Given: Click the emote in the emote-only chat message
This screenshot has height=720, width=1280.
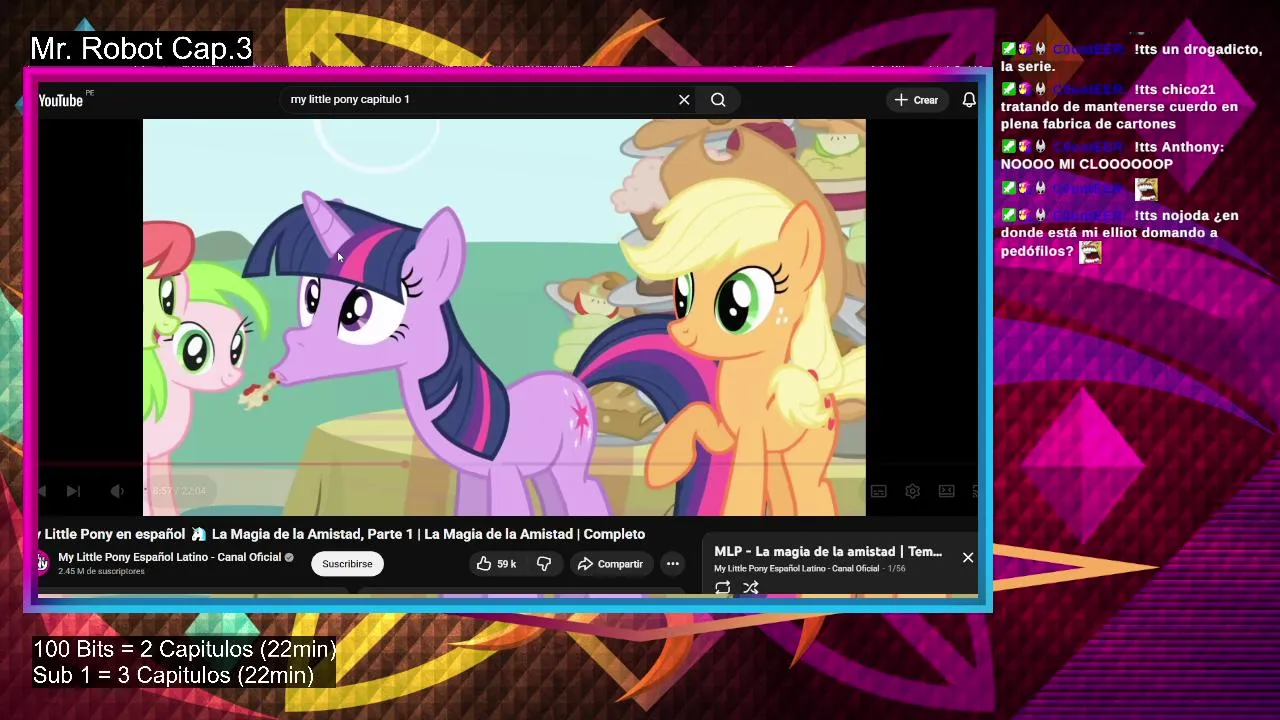Looking at the screenshot, I should click(x=1146, y=189).
